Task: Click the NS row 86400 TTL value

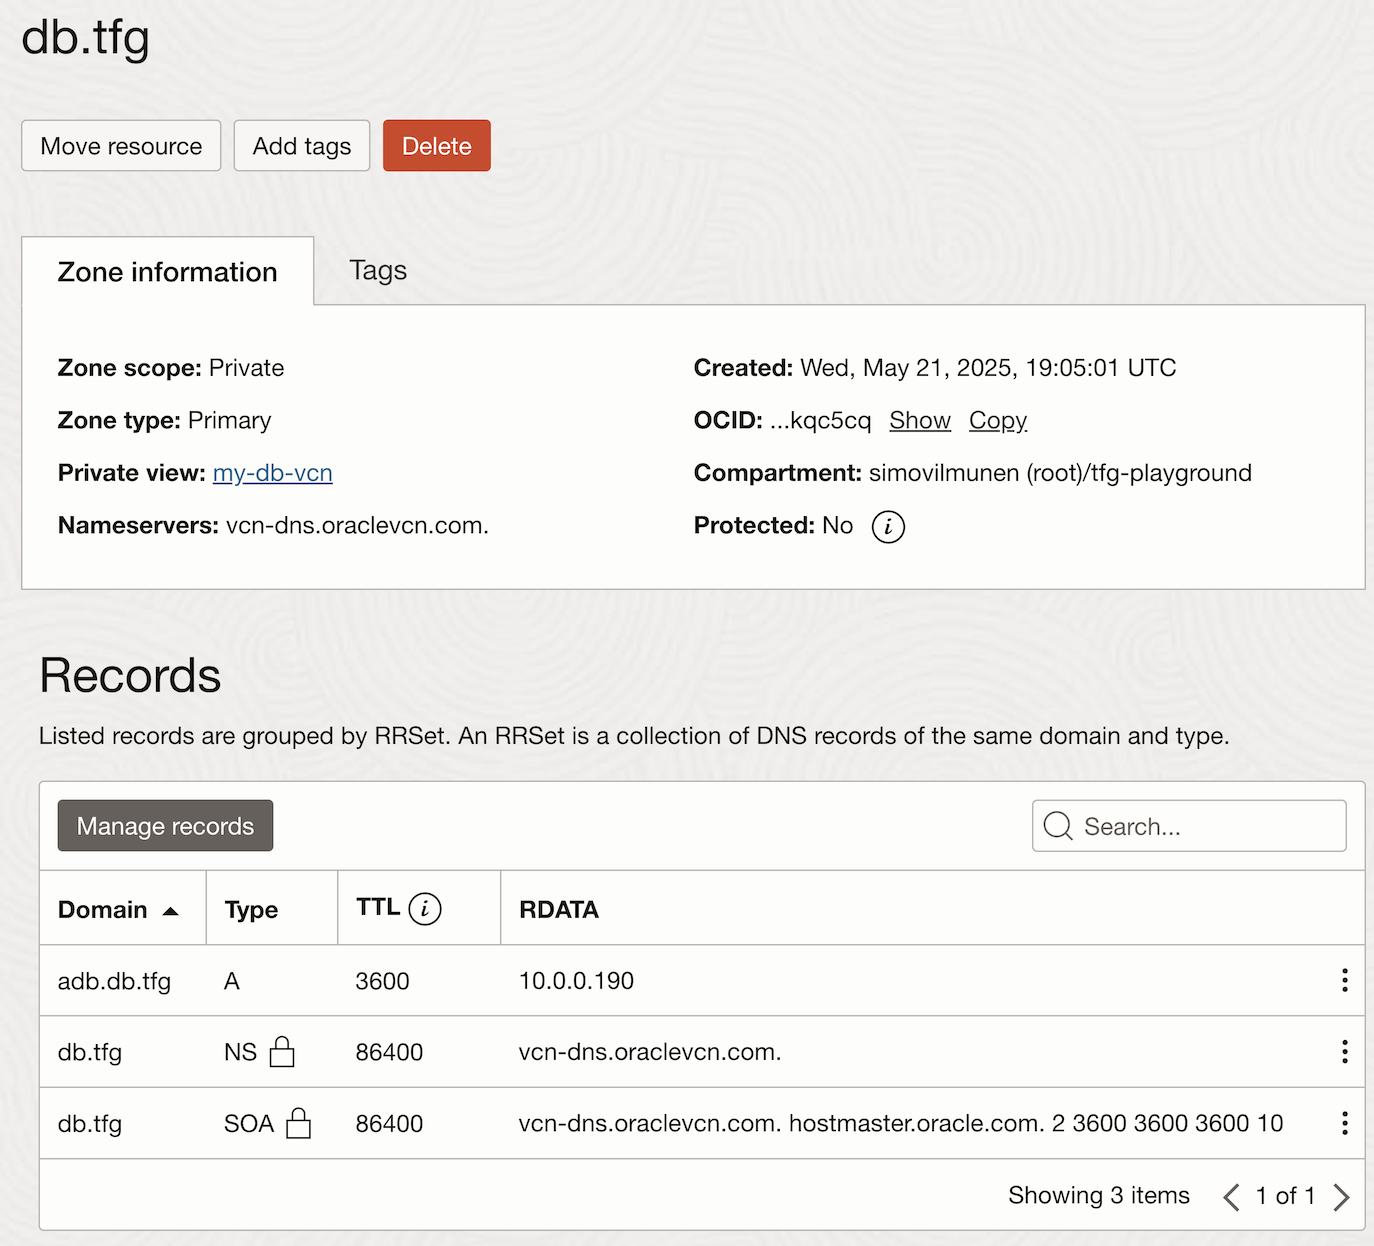Action: (x=389, y=1052)
